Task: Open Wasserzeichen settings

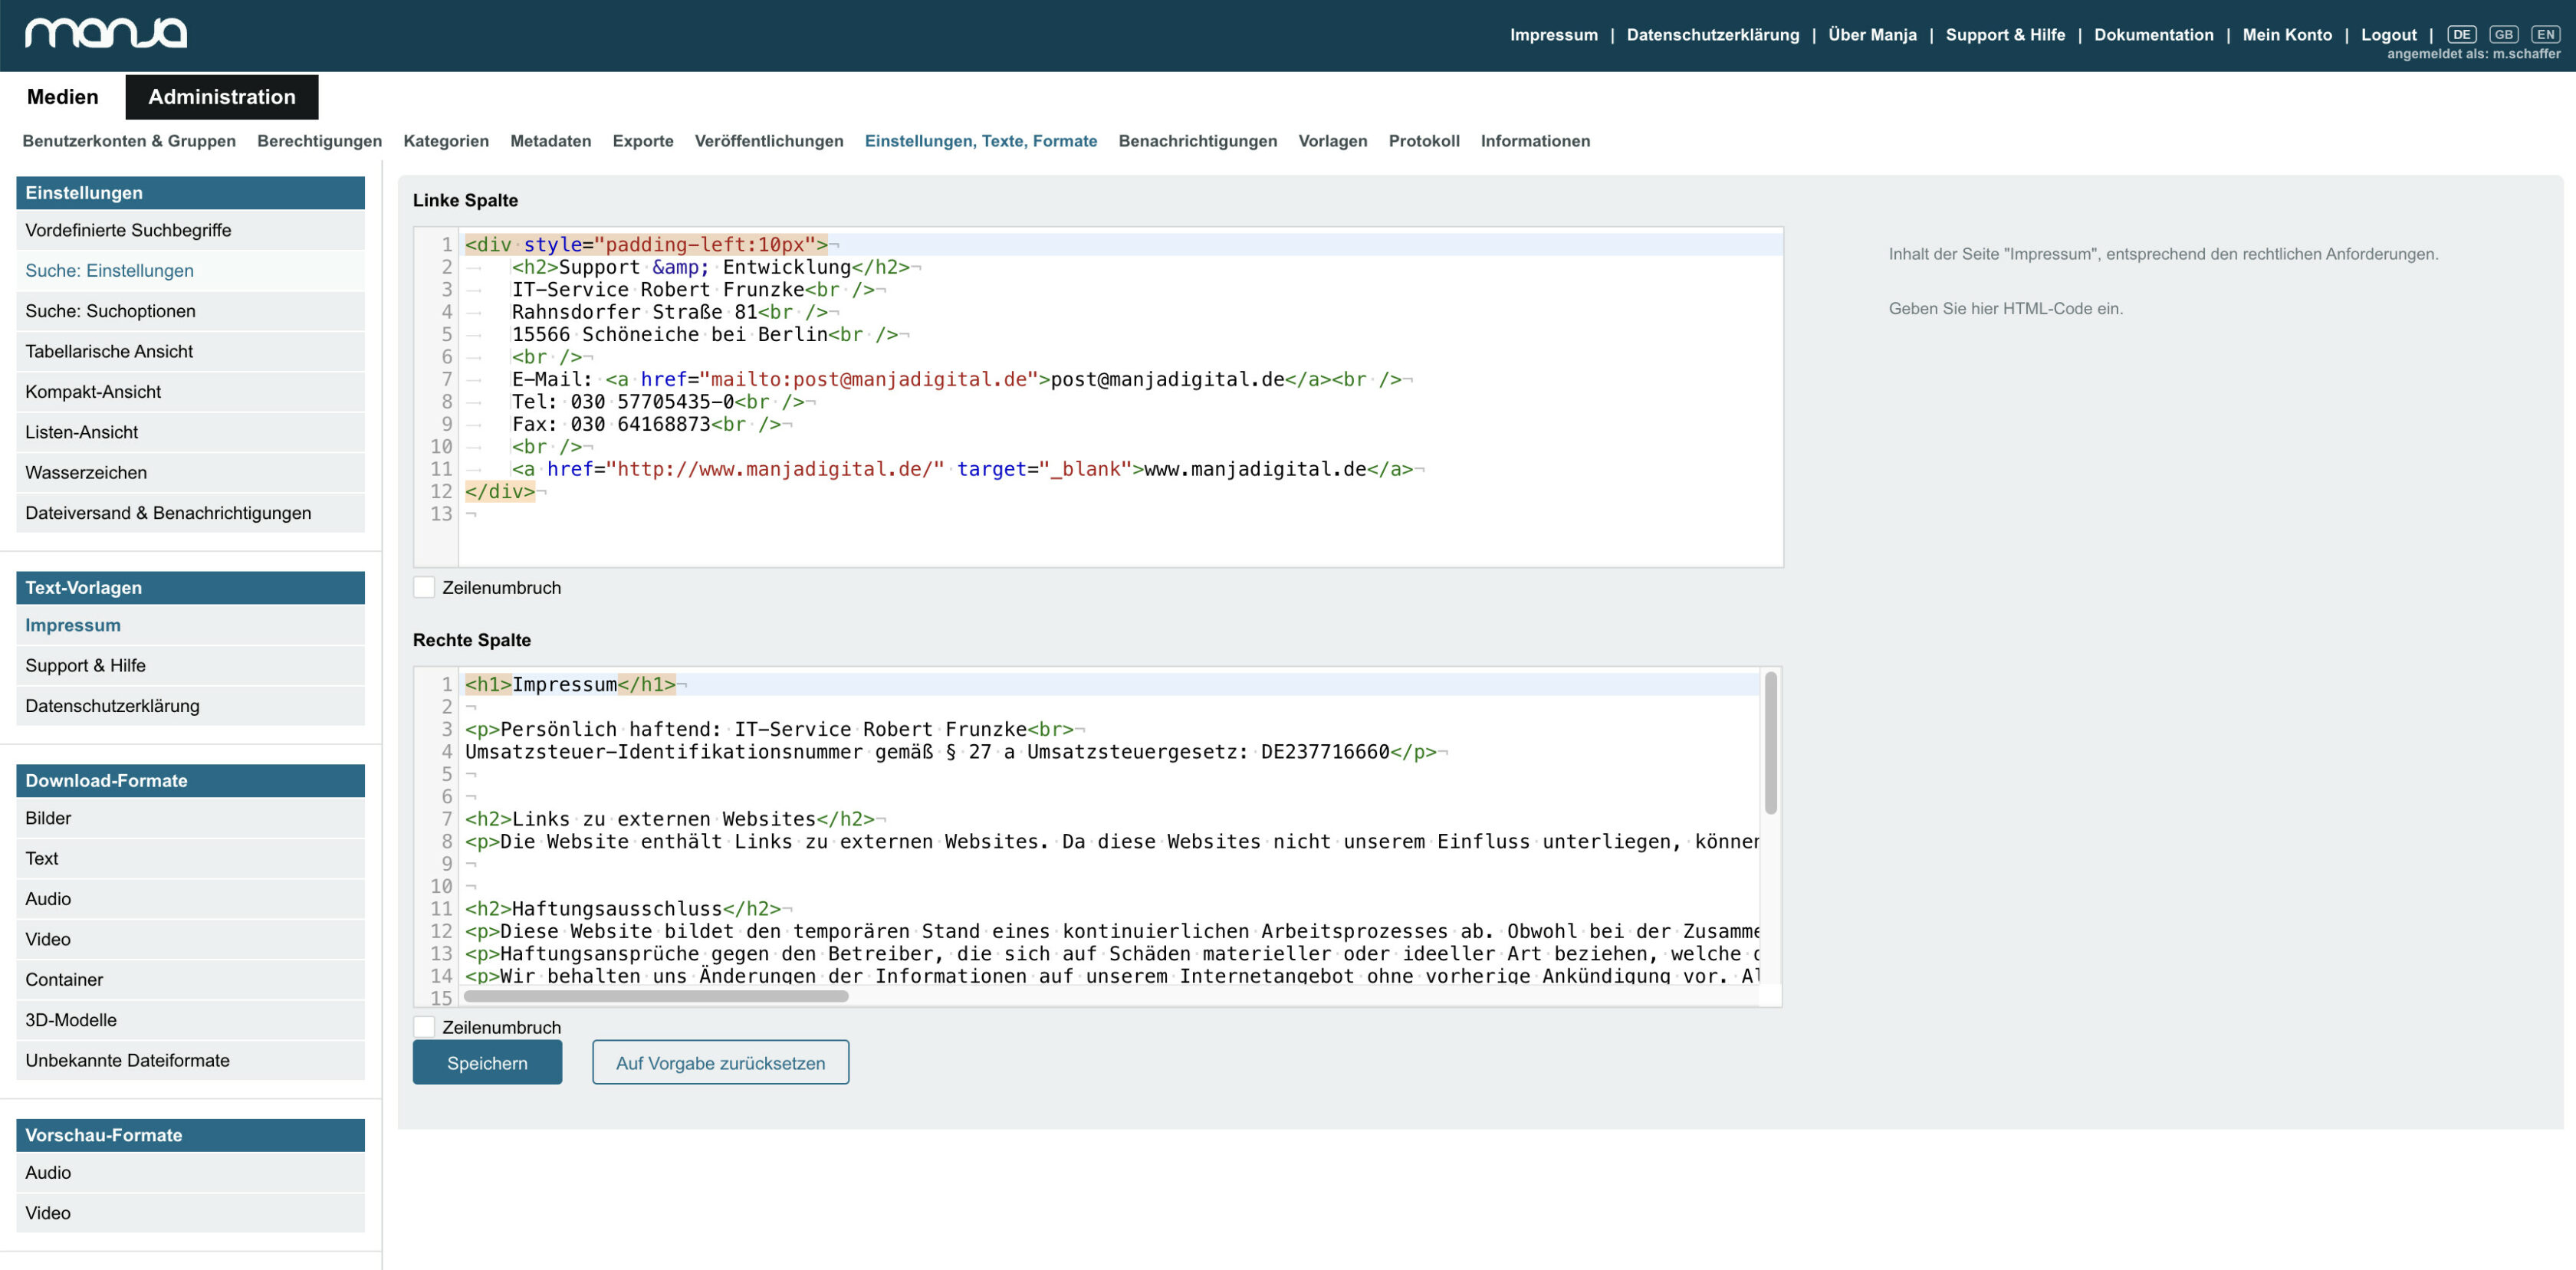Action: [x=190, y=472]
